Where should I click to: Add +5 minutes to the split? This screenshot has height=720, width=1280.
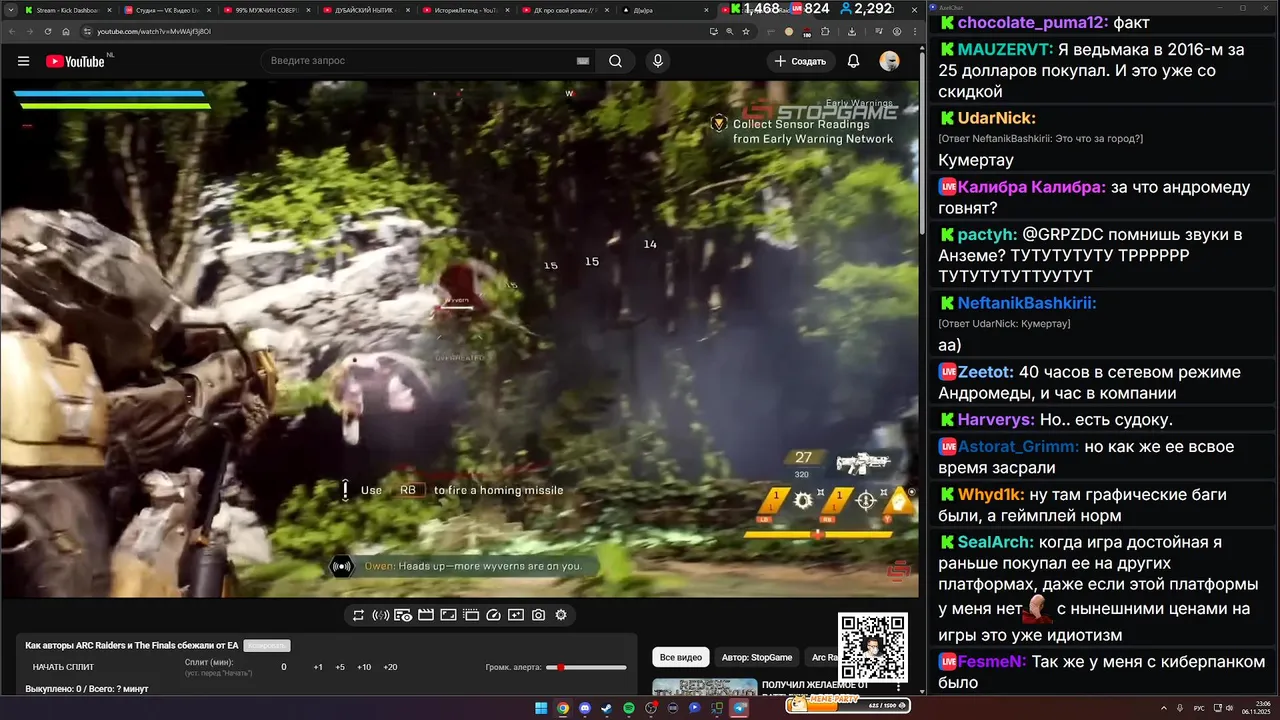(x=340, y=667)
